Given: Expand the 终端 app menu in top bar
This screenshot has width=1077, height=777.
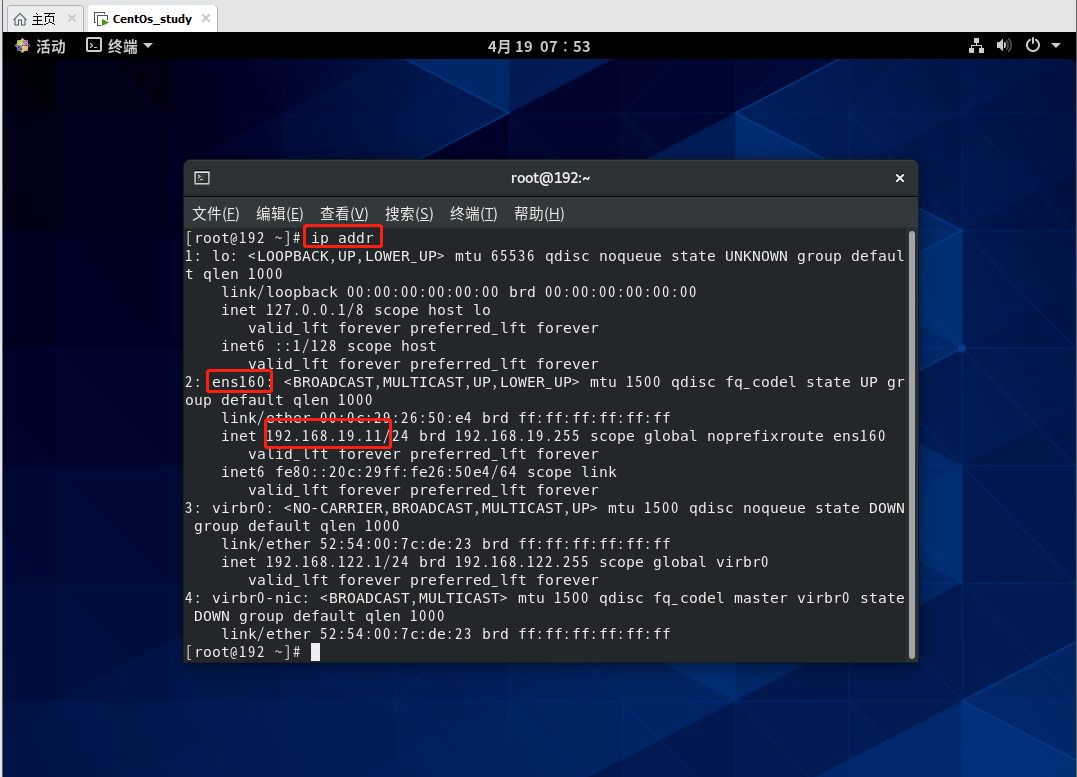Looking at the screenshot, I should click(120, 46).
